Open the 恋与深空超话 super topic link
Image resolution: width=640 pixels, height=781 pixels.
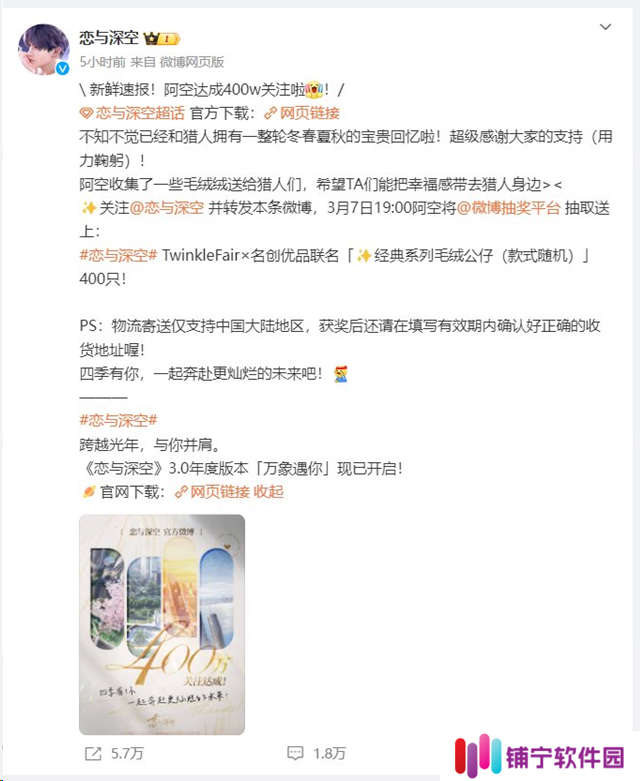click(140, 113)
